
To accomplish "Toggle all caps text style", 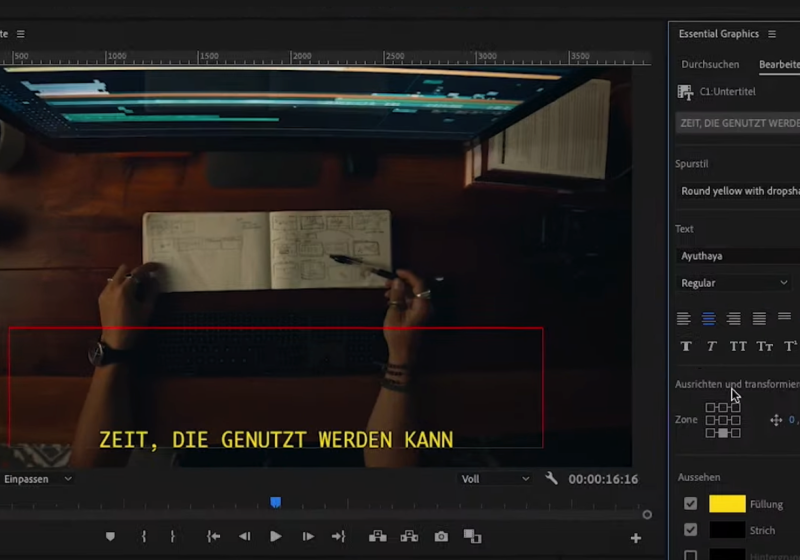I will 738,347.
